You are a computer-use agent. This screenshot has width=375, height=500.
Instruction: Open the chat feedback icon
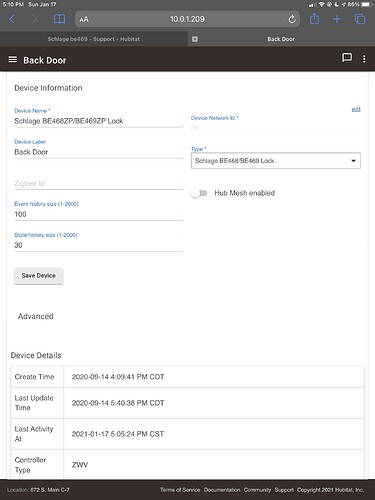click(347, 58)
